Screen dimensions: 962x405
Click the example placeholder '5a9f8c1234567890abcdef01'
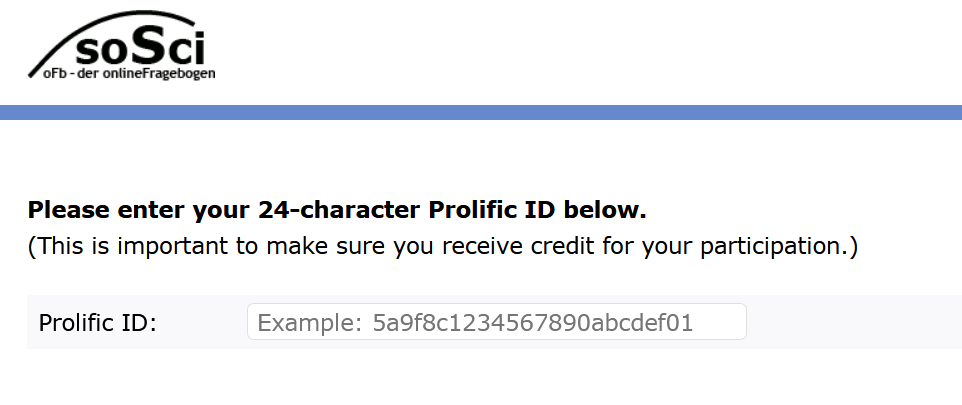(x=533, y=322)
